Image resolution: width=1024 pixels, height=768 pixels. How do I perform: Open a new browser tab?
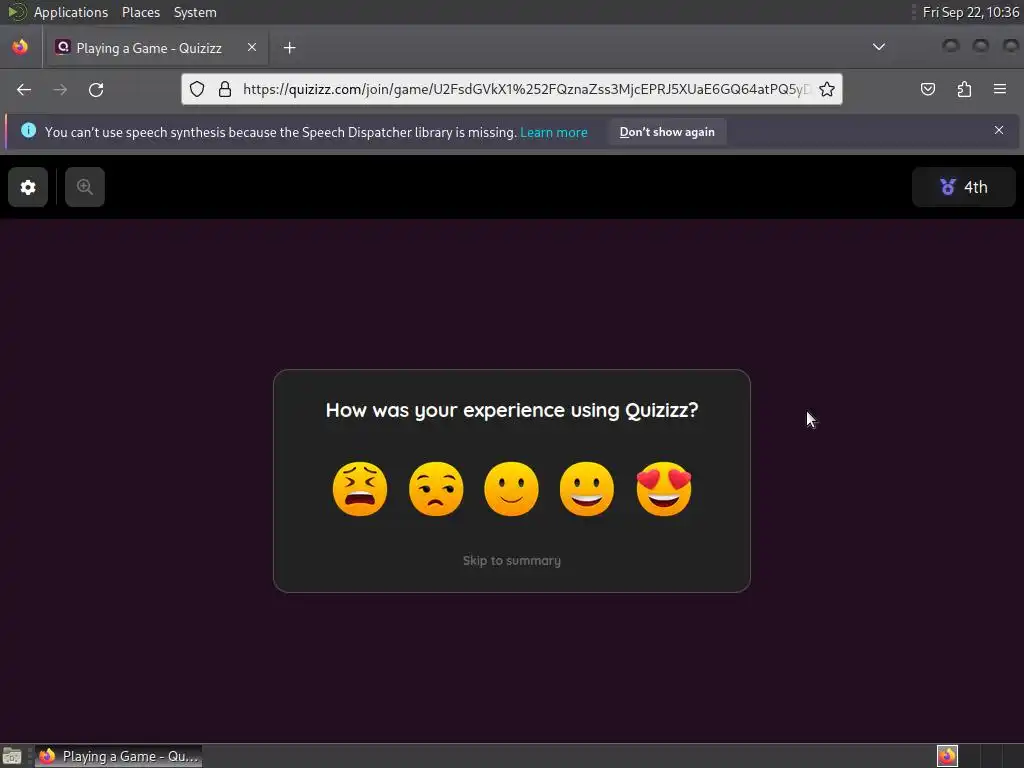(289, 48)
